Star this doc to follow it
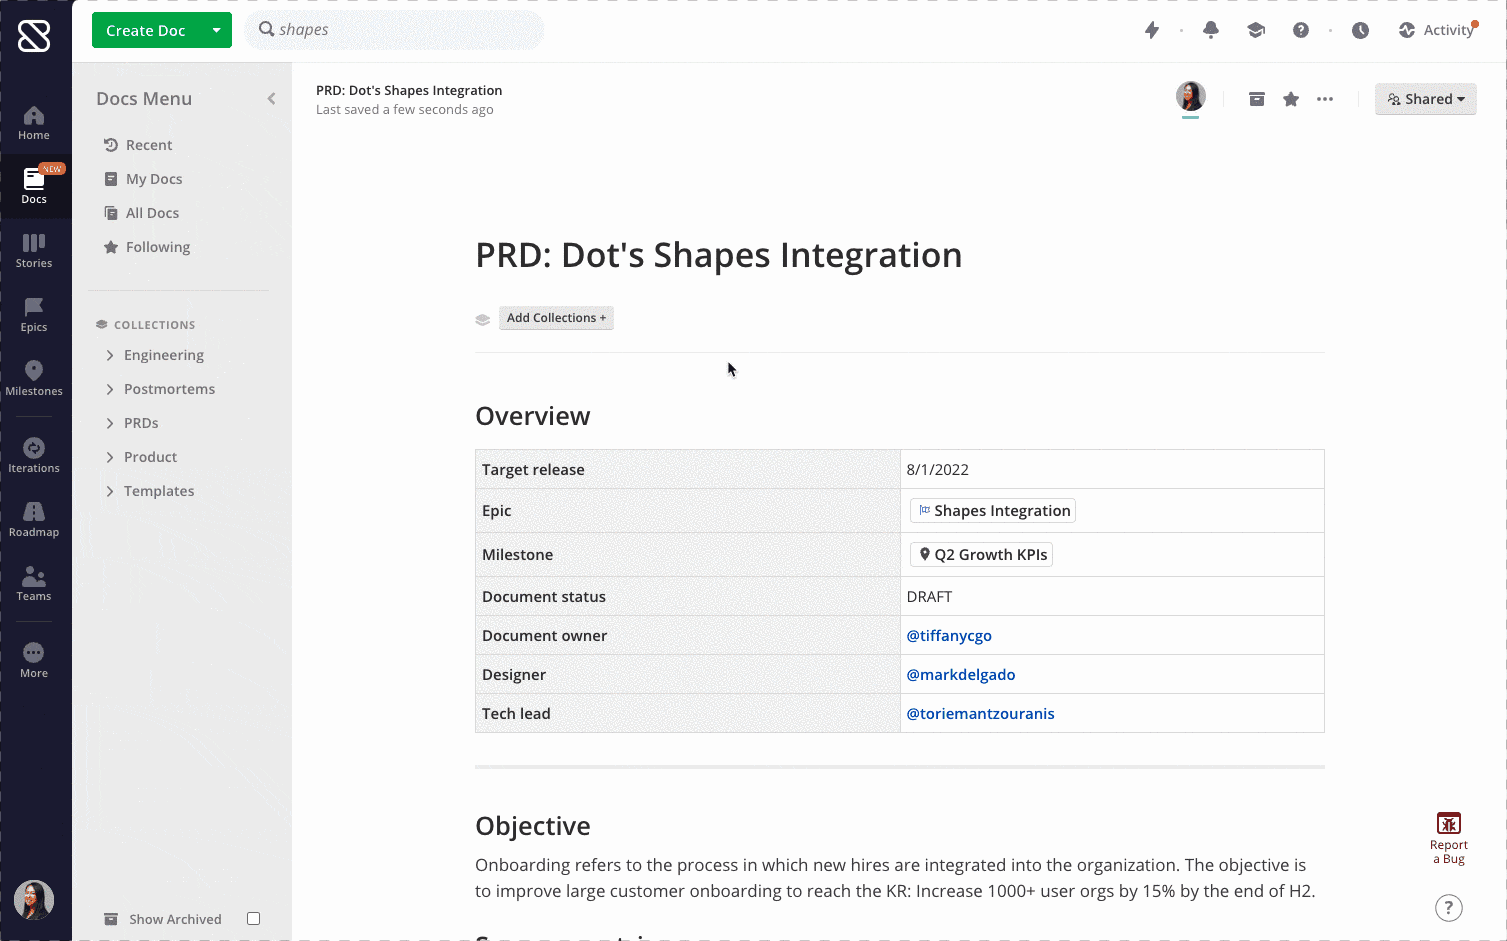The width and height of the screenshot is (1507, 941). coord(1291,99)
